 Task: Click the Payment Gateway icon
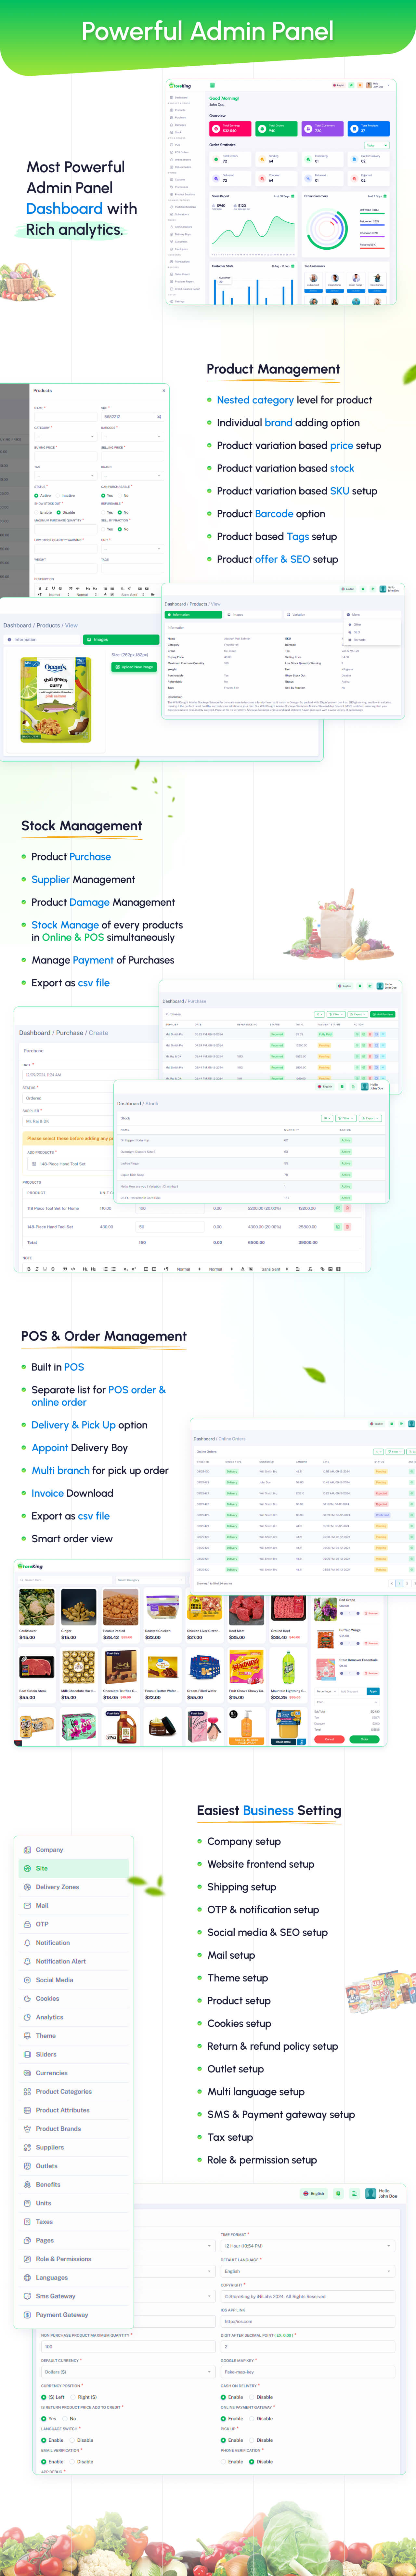27,2315
